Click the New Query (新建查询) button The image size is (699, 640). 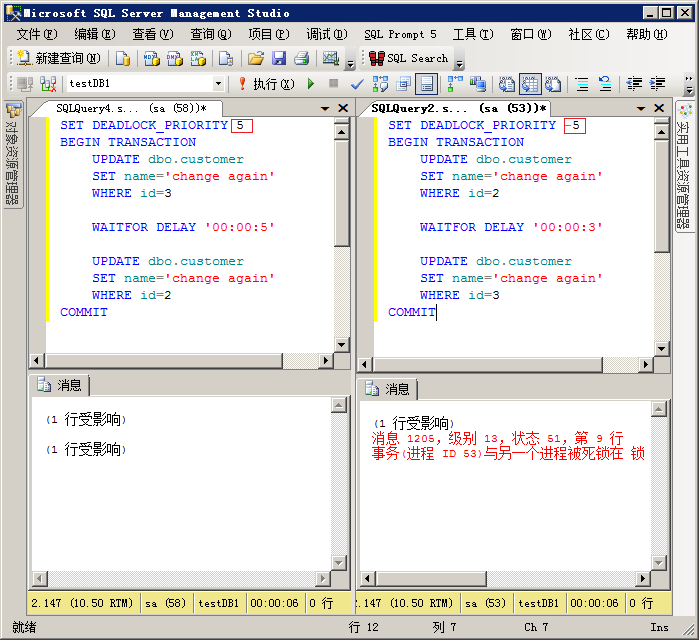[x=59, y=58]
